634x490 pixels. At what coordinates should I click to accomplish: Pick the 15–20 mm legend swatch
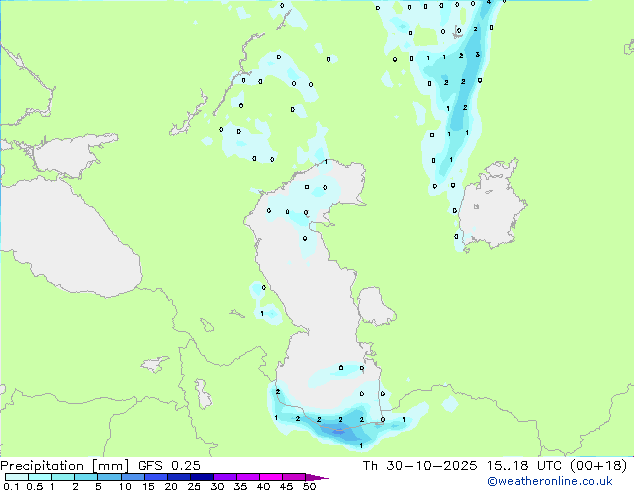tap(156, 477)
